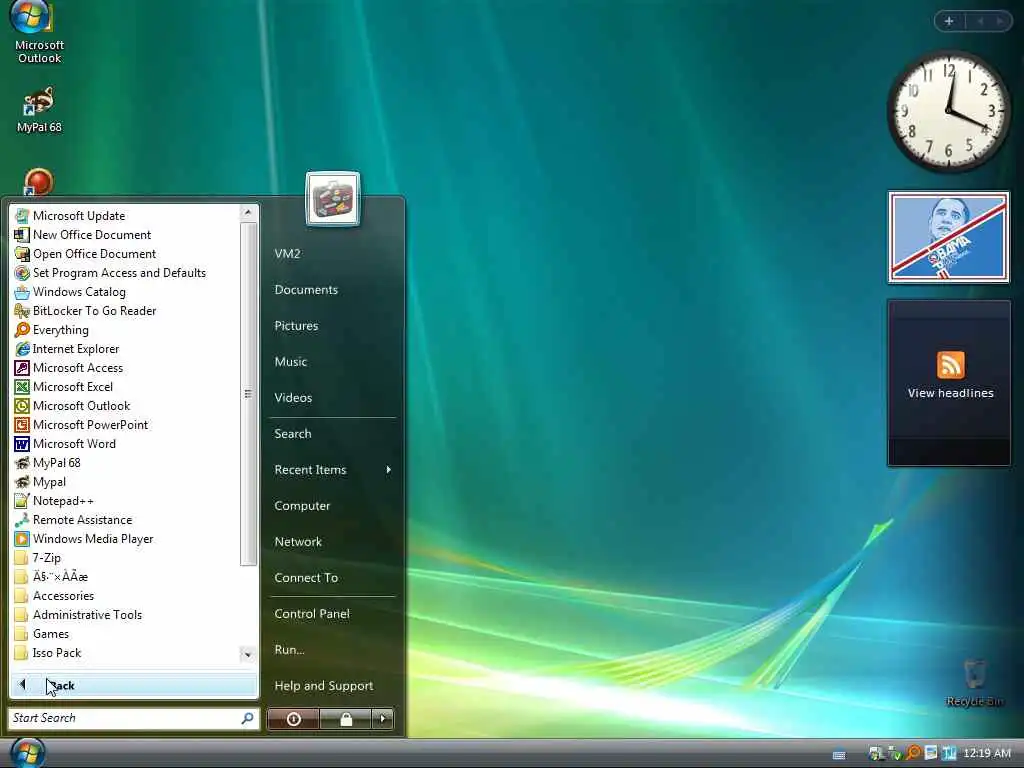Open Computer from the Start menu
The image size is (1024, 768).
(x=332, y=505)
